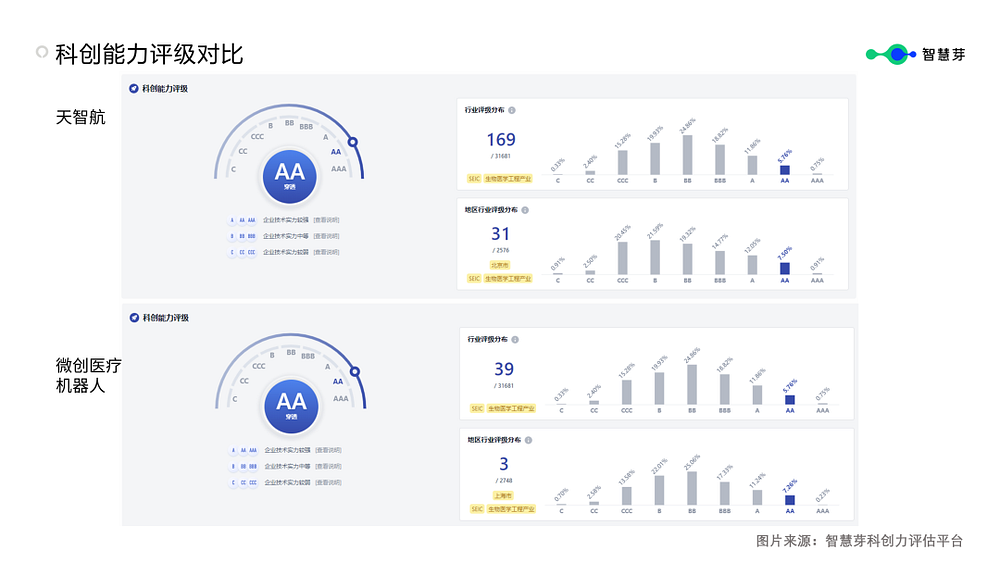The height and width of the screenshot is (563, 1000).
Task: Click info icon beside 行业评级分布 in 微创医疗机器人 panel
Action: point(515,340)
